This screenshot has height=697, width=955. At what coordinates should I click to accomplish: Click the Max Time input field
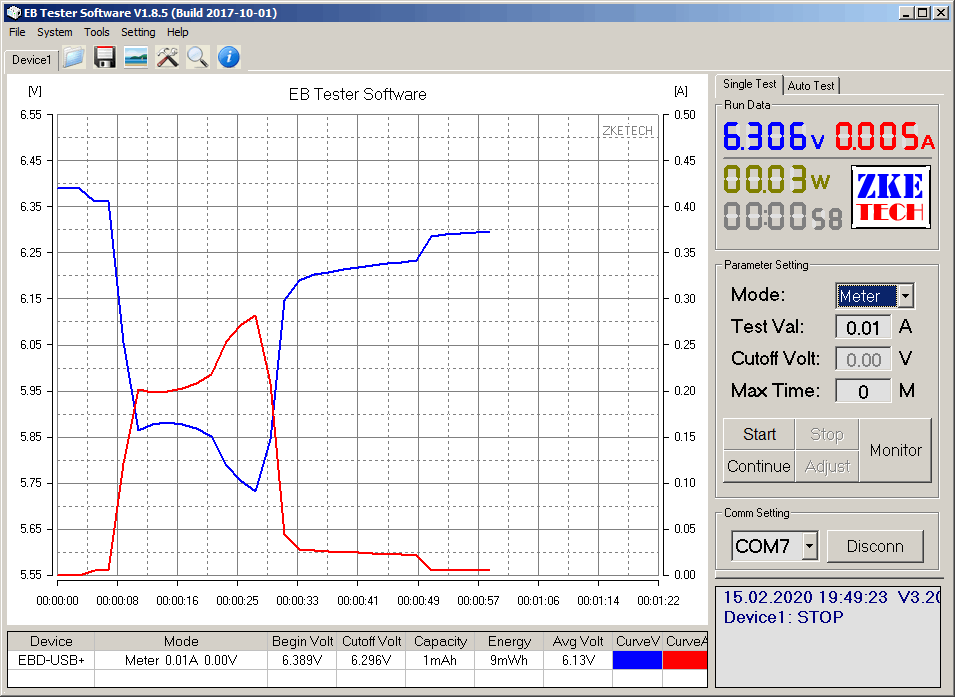click(863, 391)
